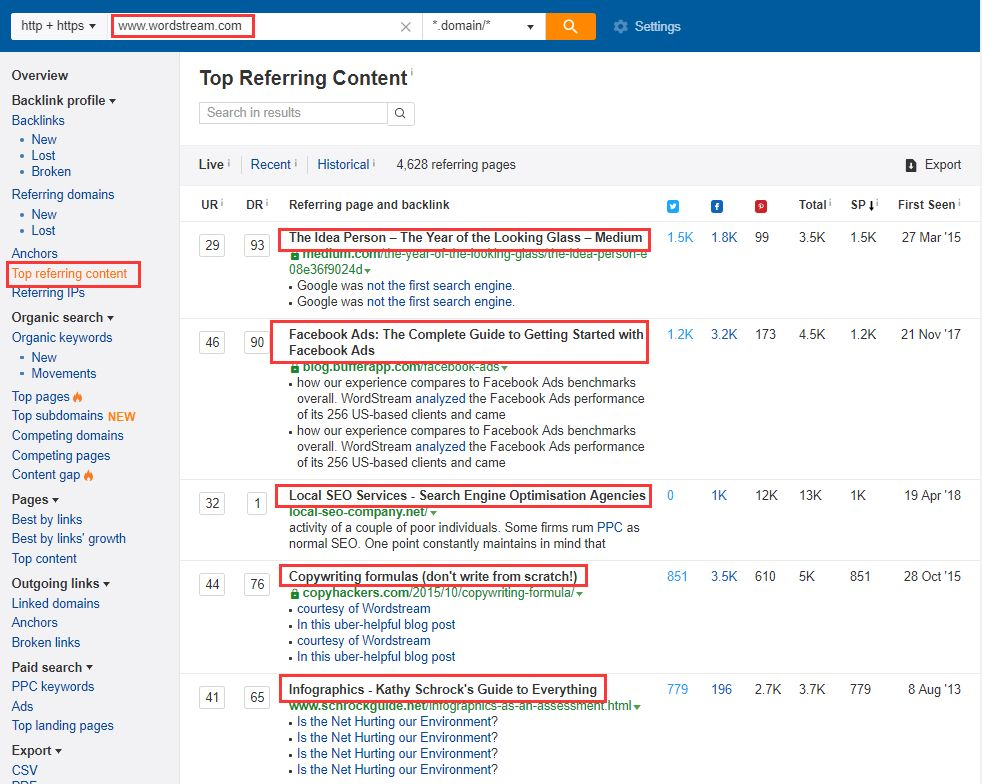The height and width of the screenshot is (784, 982).
Task: Expand the copyhackers.com URL dropdown arrow
Action: tap(579, 594)
